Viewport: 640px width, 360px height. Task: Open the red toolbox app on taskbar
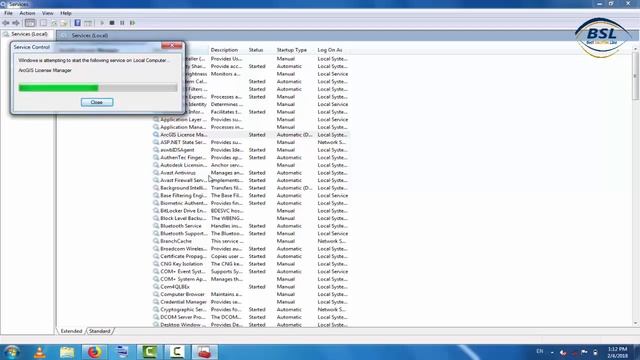click(204, 352)
